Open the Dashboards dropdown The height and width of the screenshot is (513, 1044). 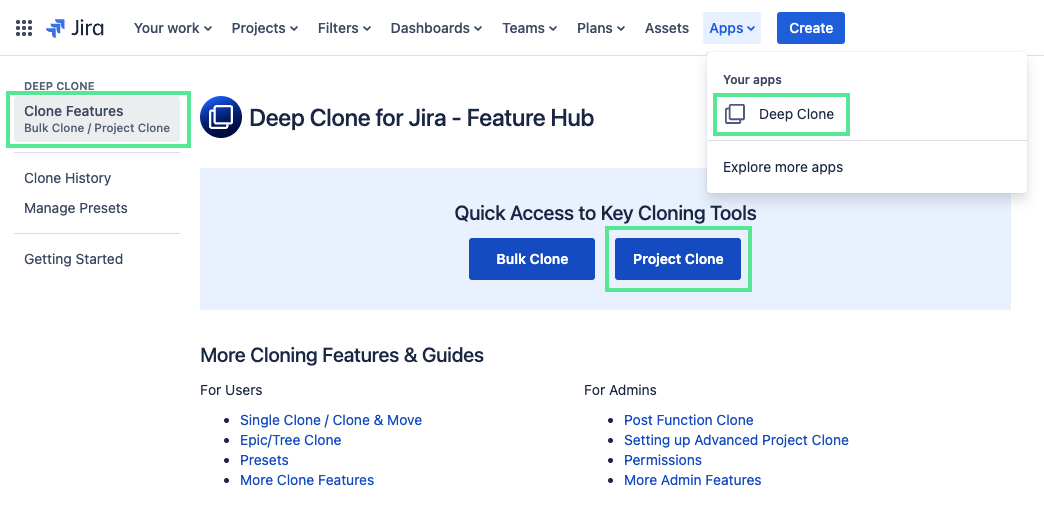tap(436, 28)
